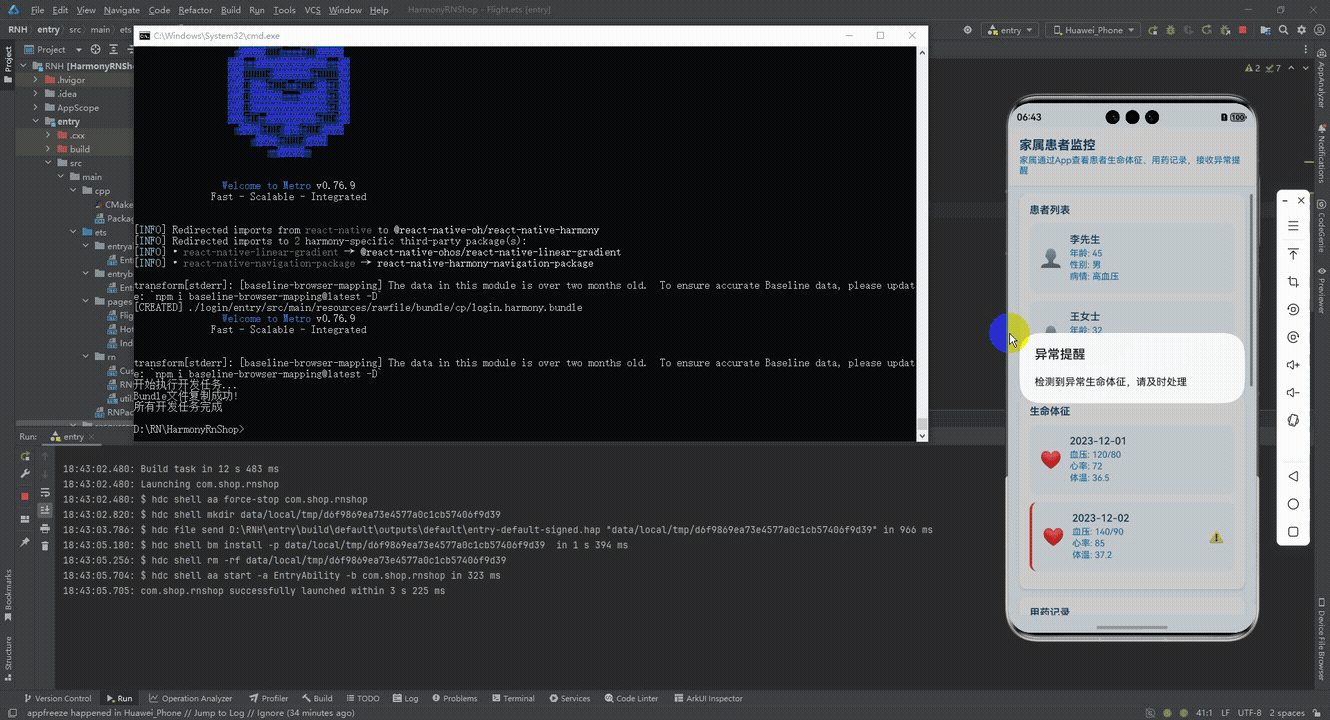This screenshot has height=720, width=1330.
Task: Click the expand all icon in Project panel
Action: pos(112,49)
